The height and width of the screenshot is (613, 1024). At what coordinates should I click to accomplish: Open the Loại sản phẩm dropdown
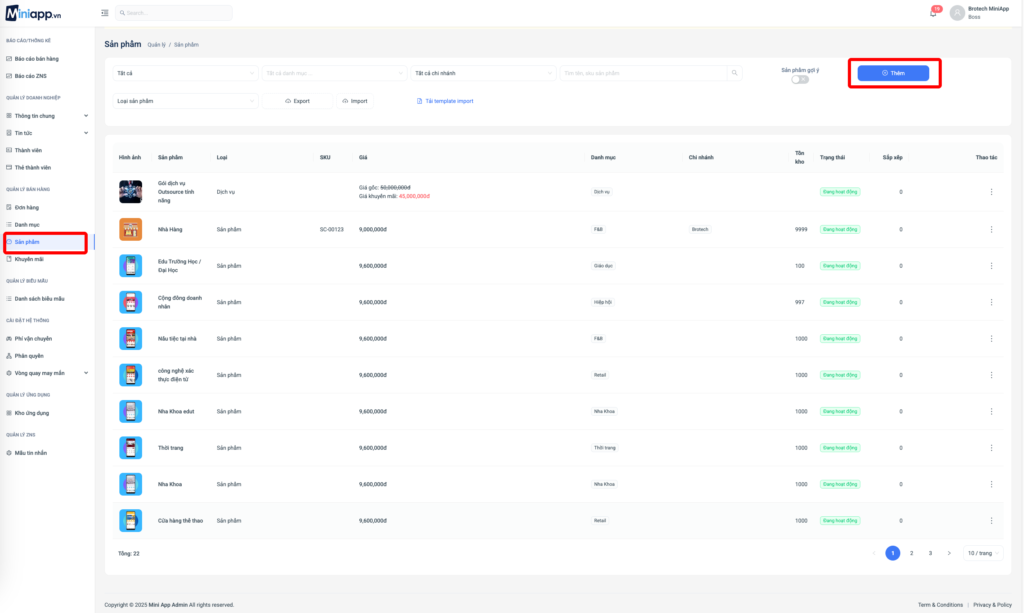[185, 101]
